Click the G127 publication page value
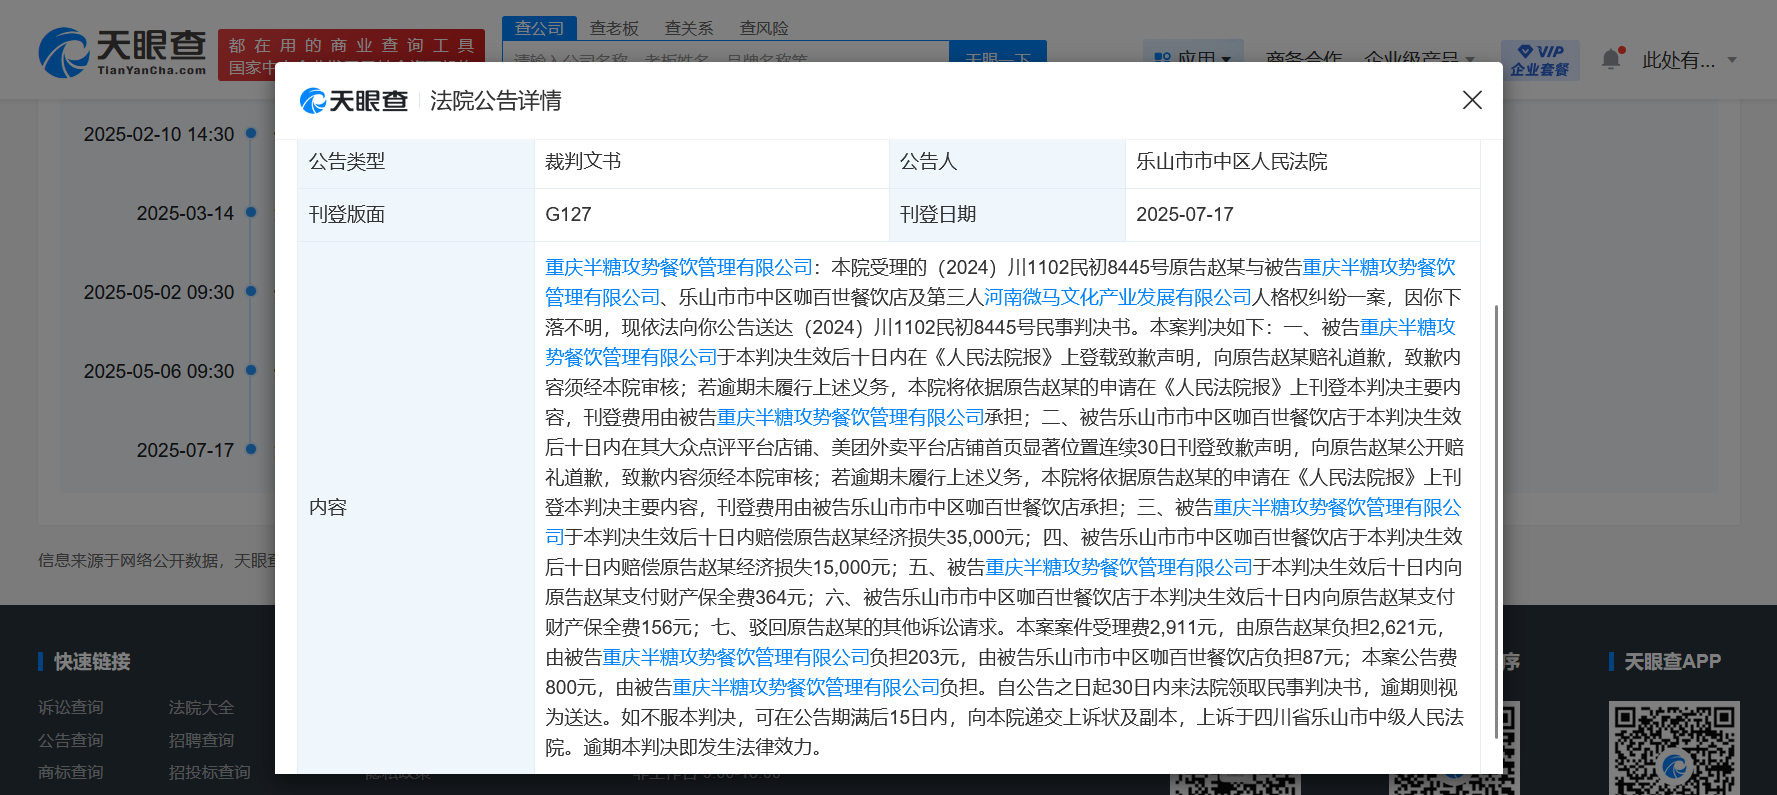Viewport: 1777px width, 795px height. pyautogui.click(x=568, y=214)
